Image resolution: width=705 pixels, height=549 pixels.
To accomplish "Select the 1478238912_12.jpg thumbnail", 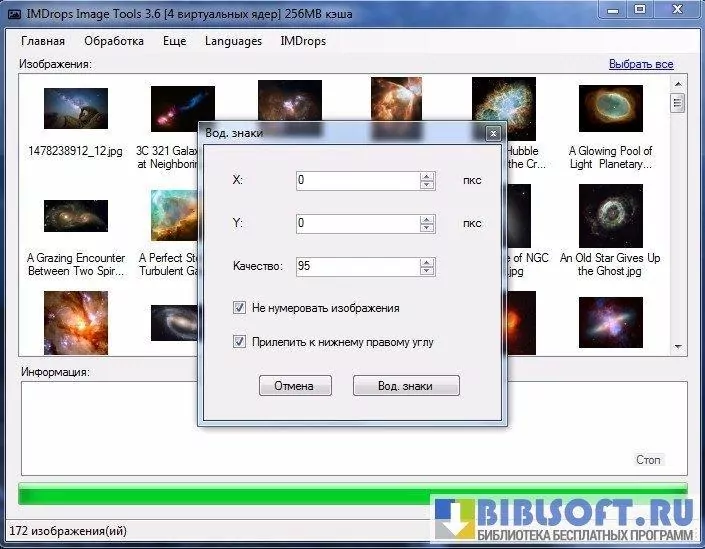I will tap(75, 108).
